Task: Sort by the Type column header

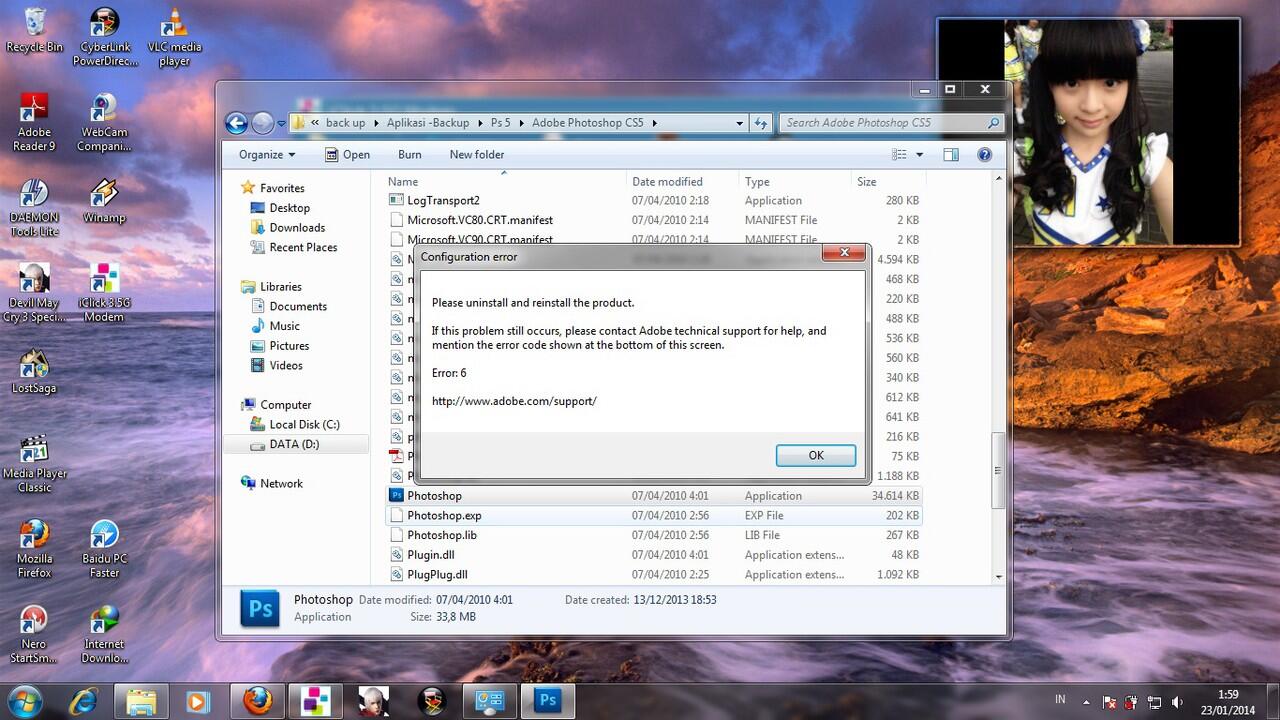Action: 796,182
